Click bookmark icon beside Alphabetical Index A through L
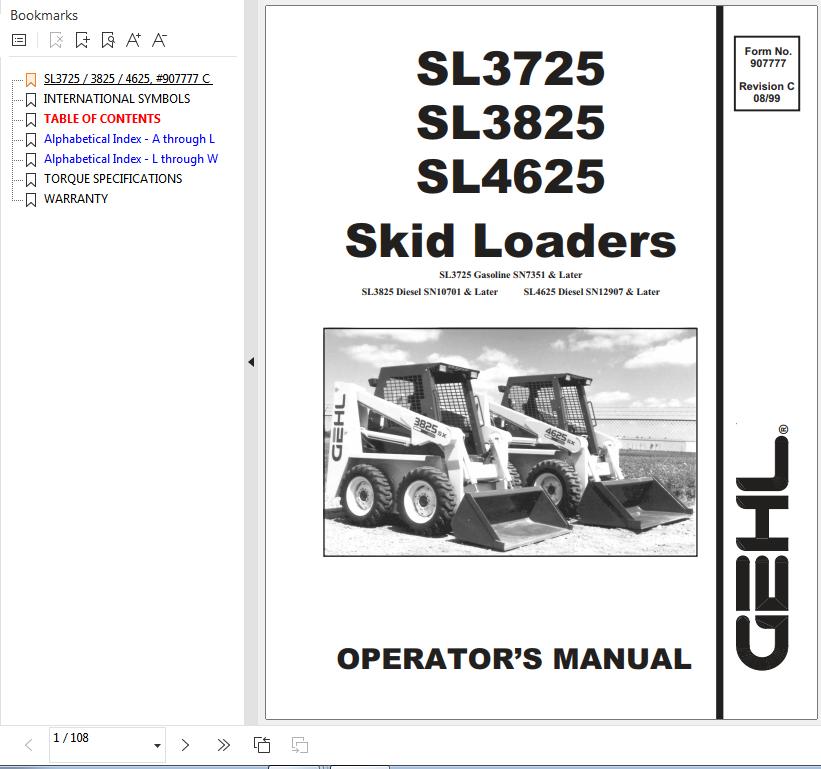Image resolution: width=821 pixels, height=769 pixels. pyautogui.click(x=31, y=139)
